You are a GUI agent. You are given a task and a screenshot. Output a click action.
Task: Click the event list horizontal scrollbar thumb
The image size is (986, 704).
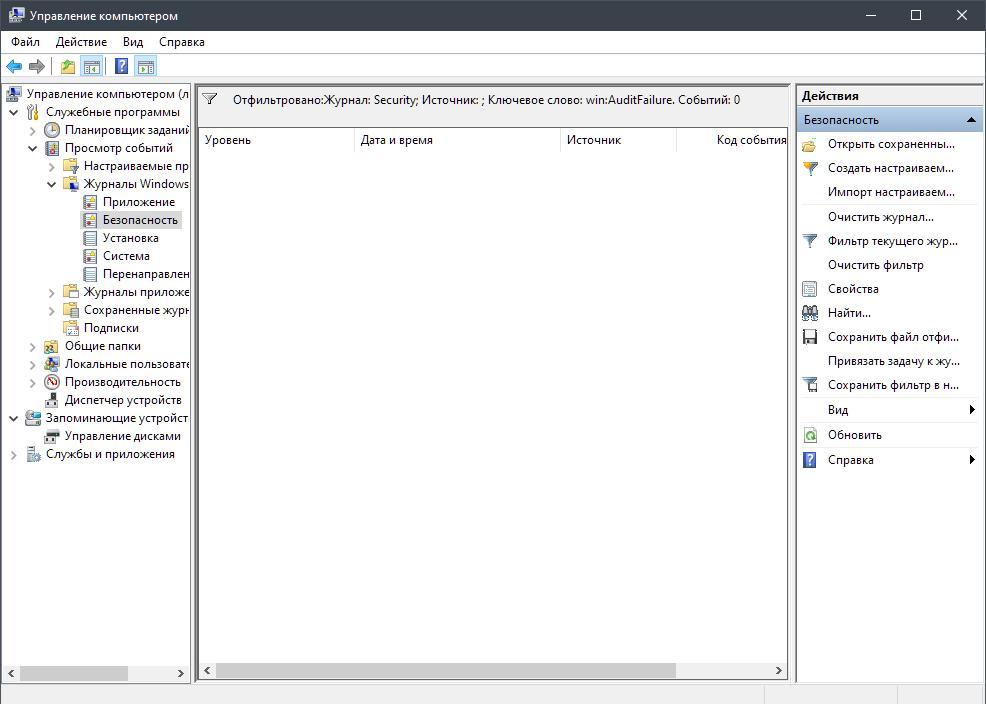pos(446,671)
